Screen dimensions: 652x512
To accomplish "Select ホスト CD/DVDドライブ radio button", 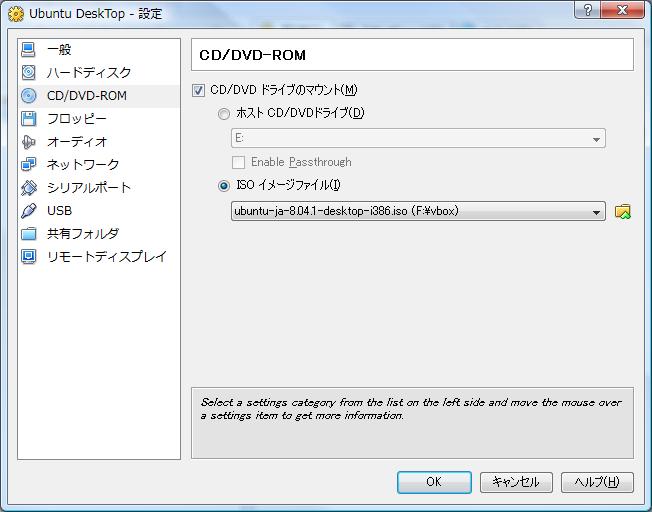I will (x=224, y=114).
